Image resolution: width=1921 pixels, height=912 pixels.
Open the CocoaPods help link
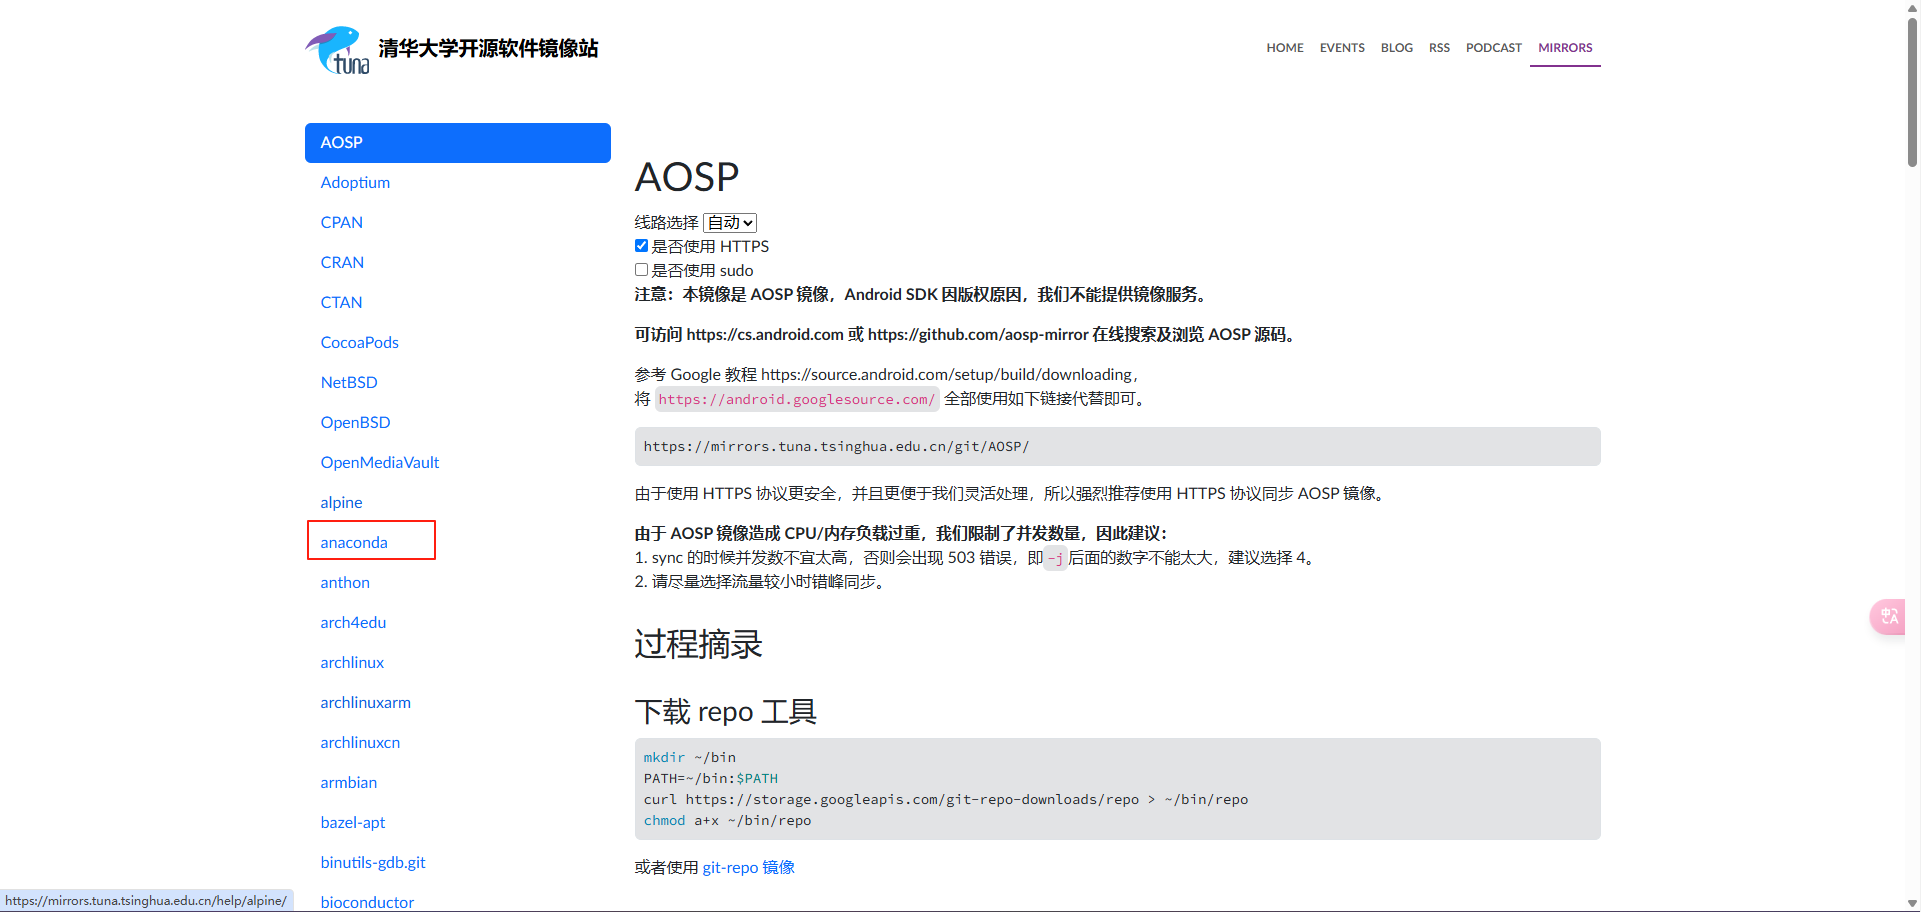tap(360, 343)
